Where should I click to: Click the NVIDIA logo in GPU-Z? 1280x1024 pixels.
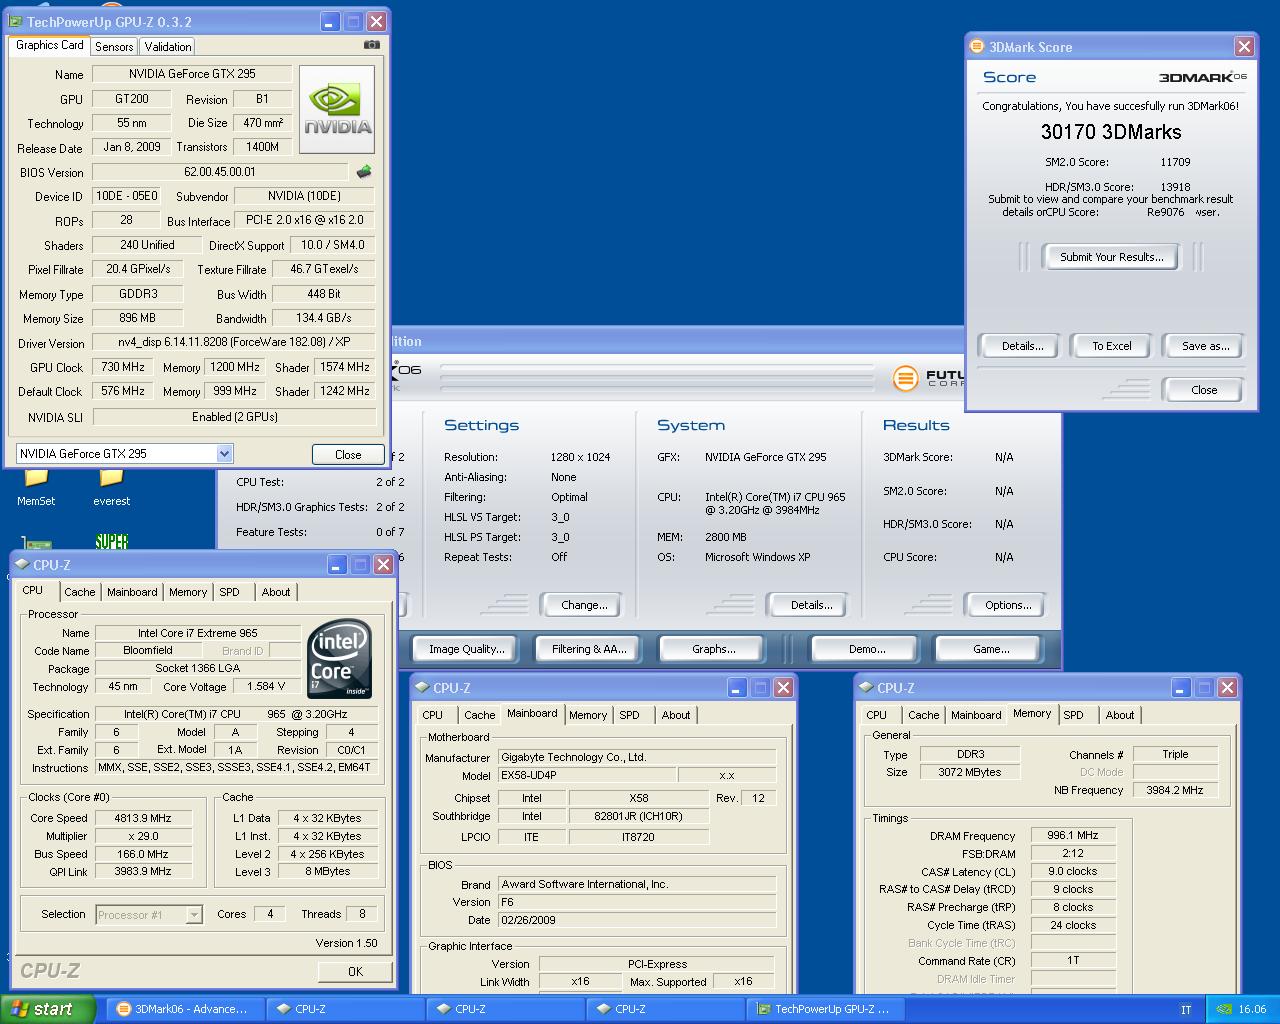(x=338, y=109)
